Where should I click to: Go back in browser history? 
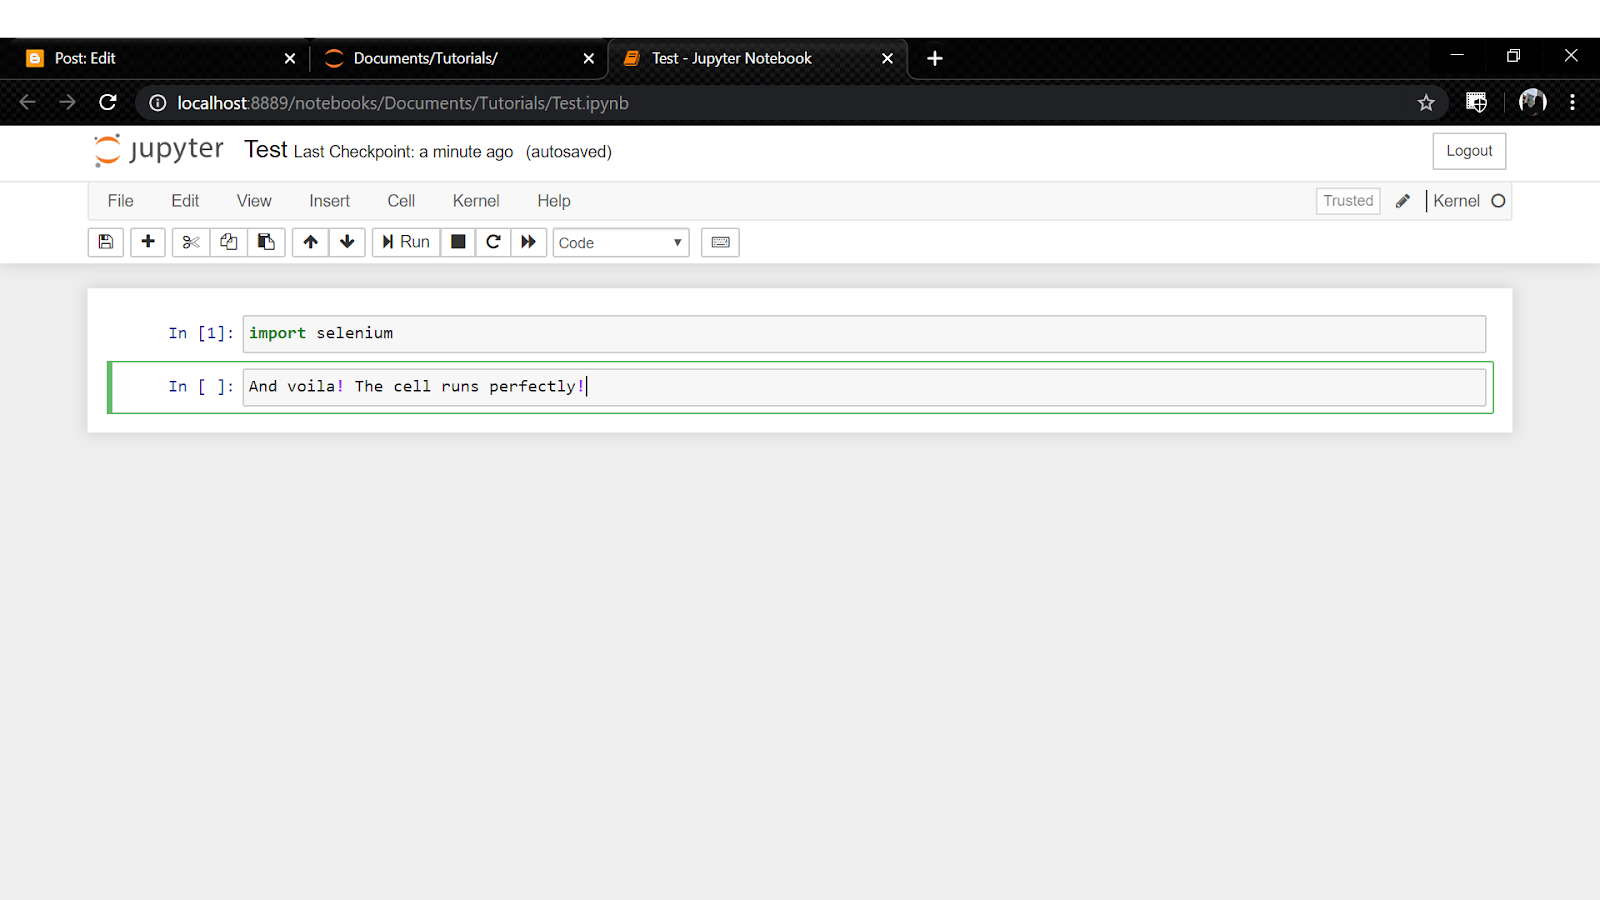[x=27, y=102]
